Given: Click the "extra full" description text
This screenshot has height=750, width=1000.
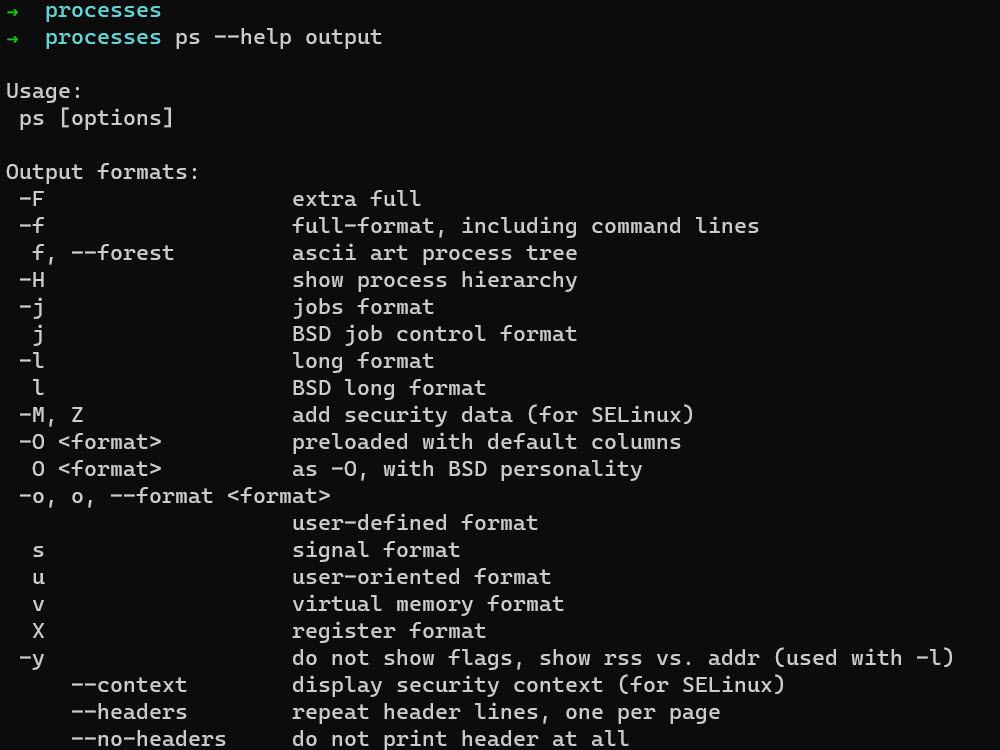Looking at the screenshot, I should 356,199.
